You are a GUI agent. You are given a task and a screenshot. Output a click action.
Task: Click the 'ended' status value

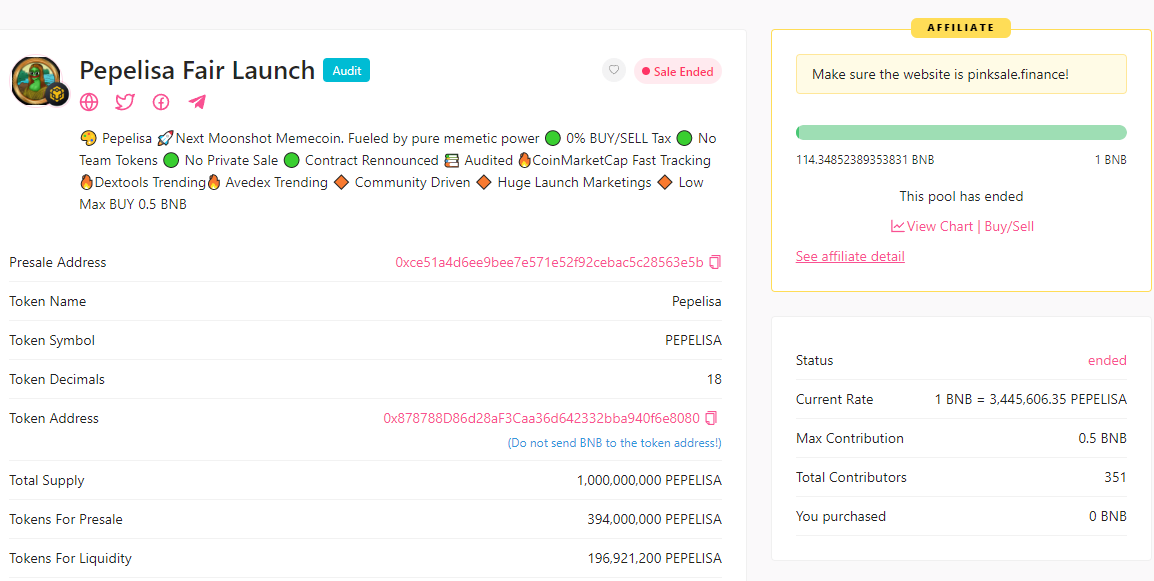(1107, 360)
